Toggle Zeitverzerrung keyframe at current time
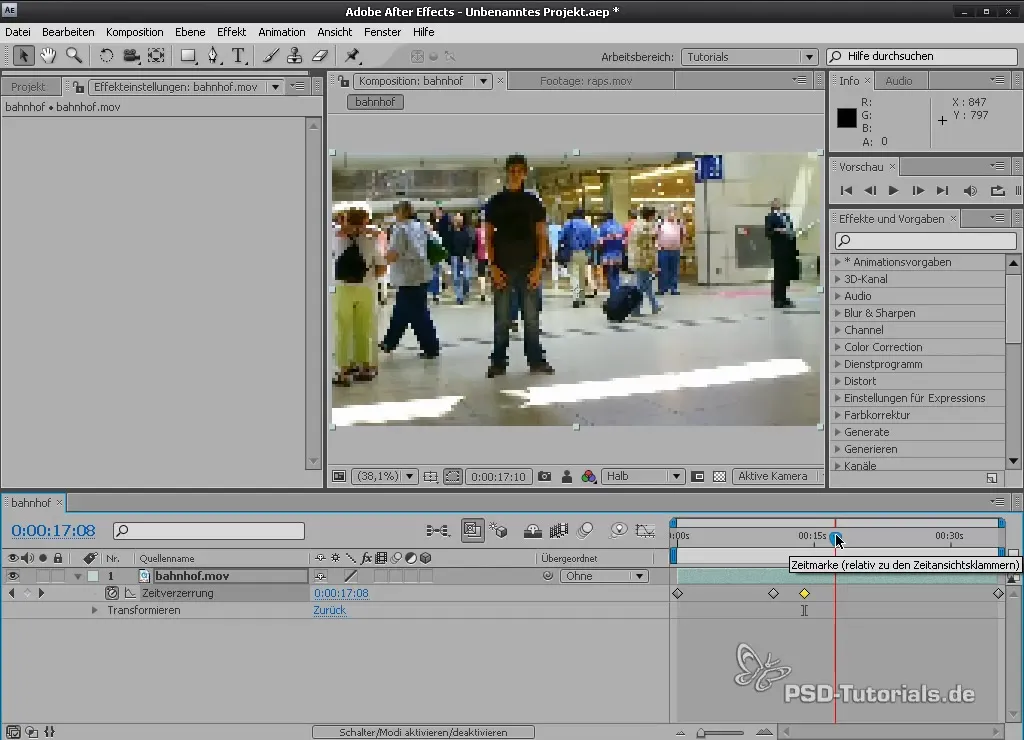 click(27, 593)
